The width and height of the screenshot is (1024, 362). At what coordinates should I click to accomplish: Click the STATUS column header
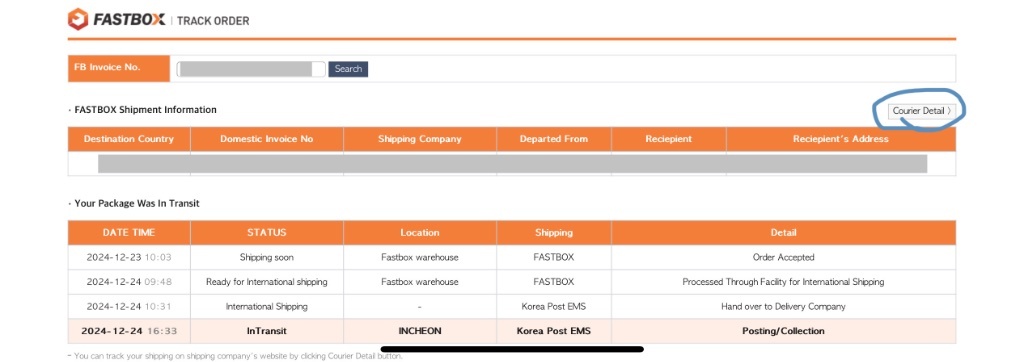click(266, 233)
